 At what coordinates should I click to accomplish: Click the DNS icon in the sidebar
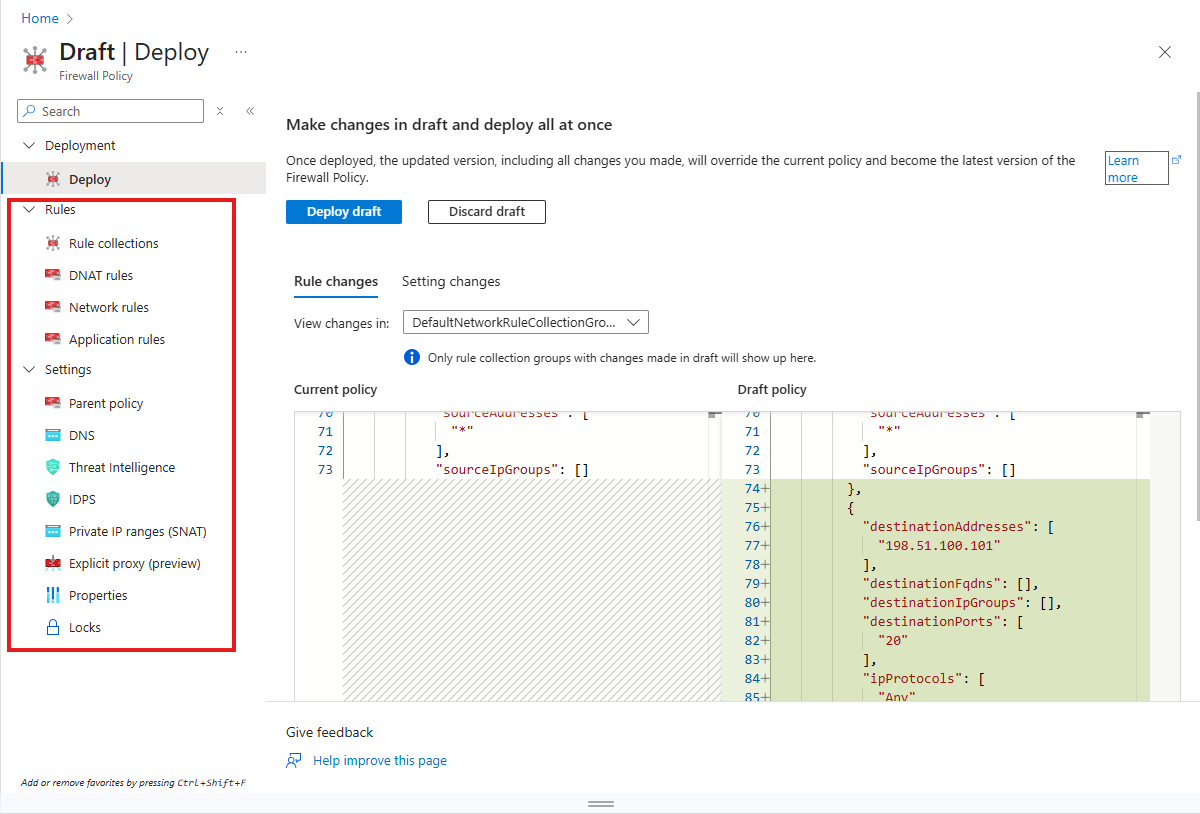pos(53,435)
